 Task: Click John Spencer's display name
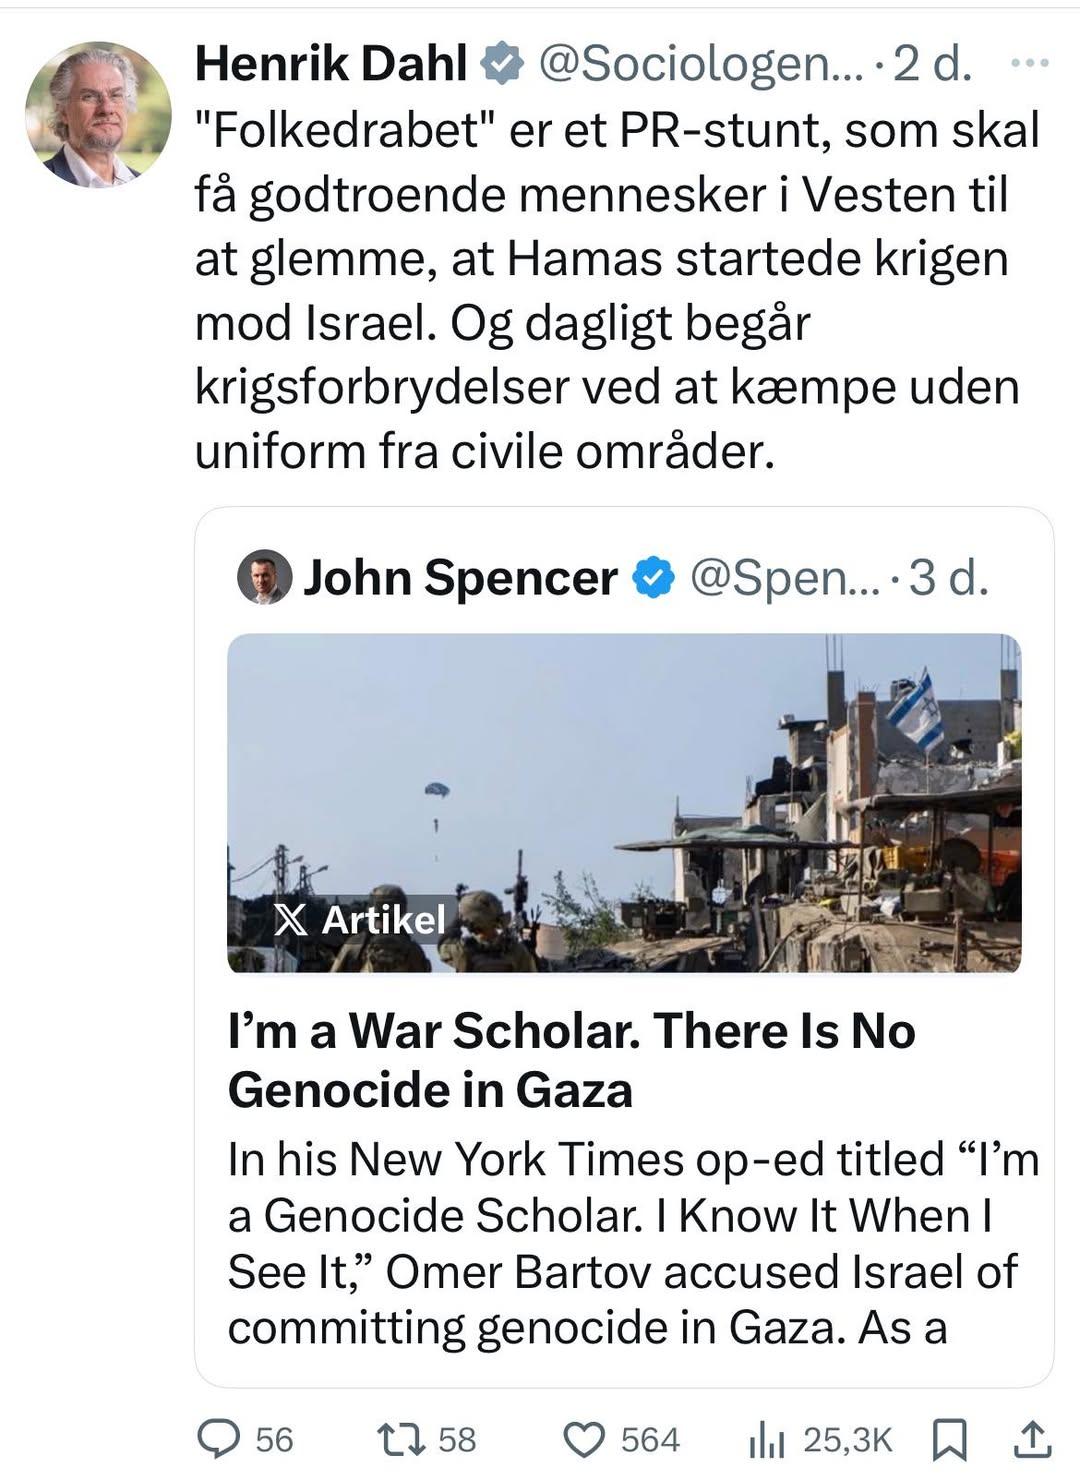pyautogui.click(x=460, y=578)
